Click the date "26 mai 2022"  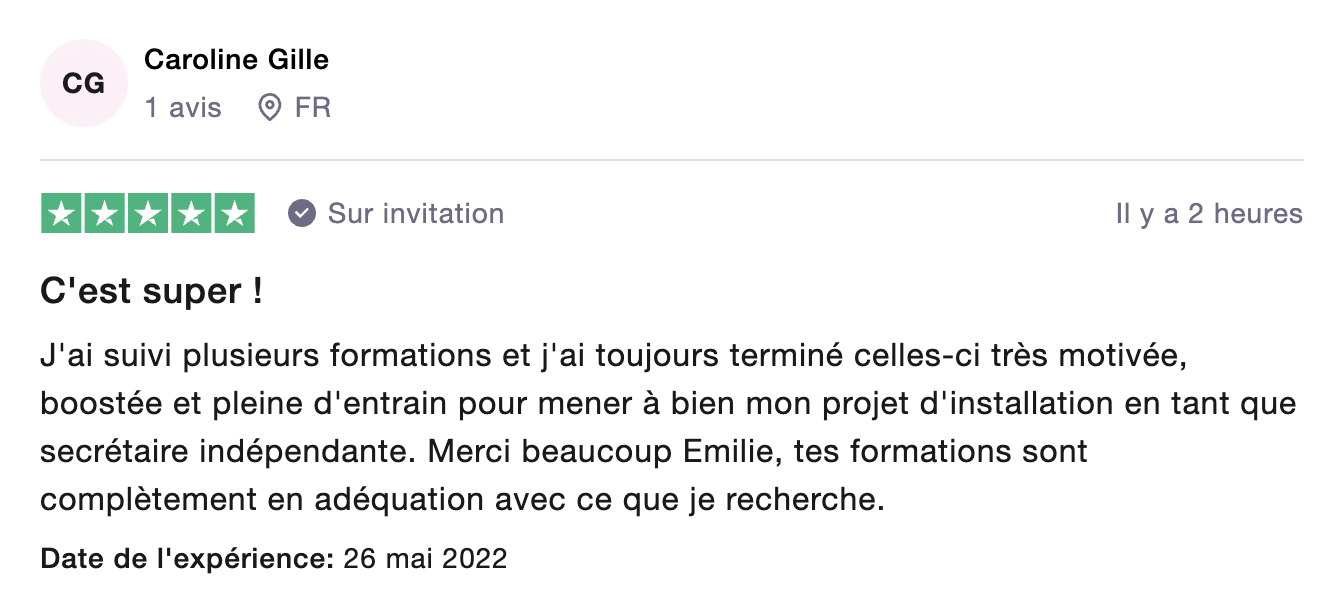(425, 558)
